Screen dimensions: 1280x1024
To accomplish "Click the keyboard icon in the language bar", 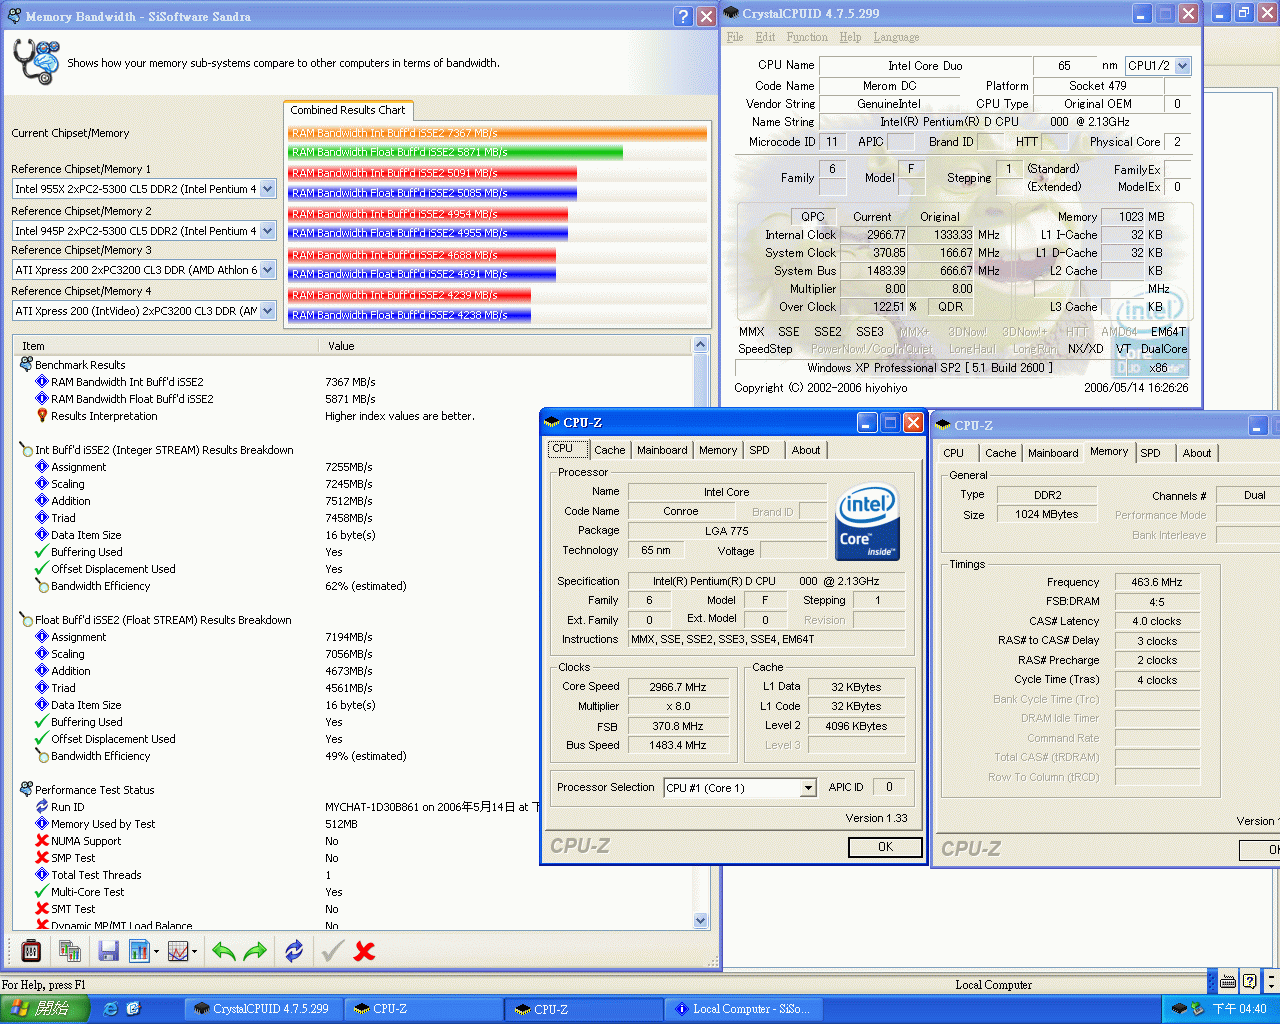I will (1228, 982).
